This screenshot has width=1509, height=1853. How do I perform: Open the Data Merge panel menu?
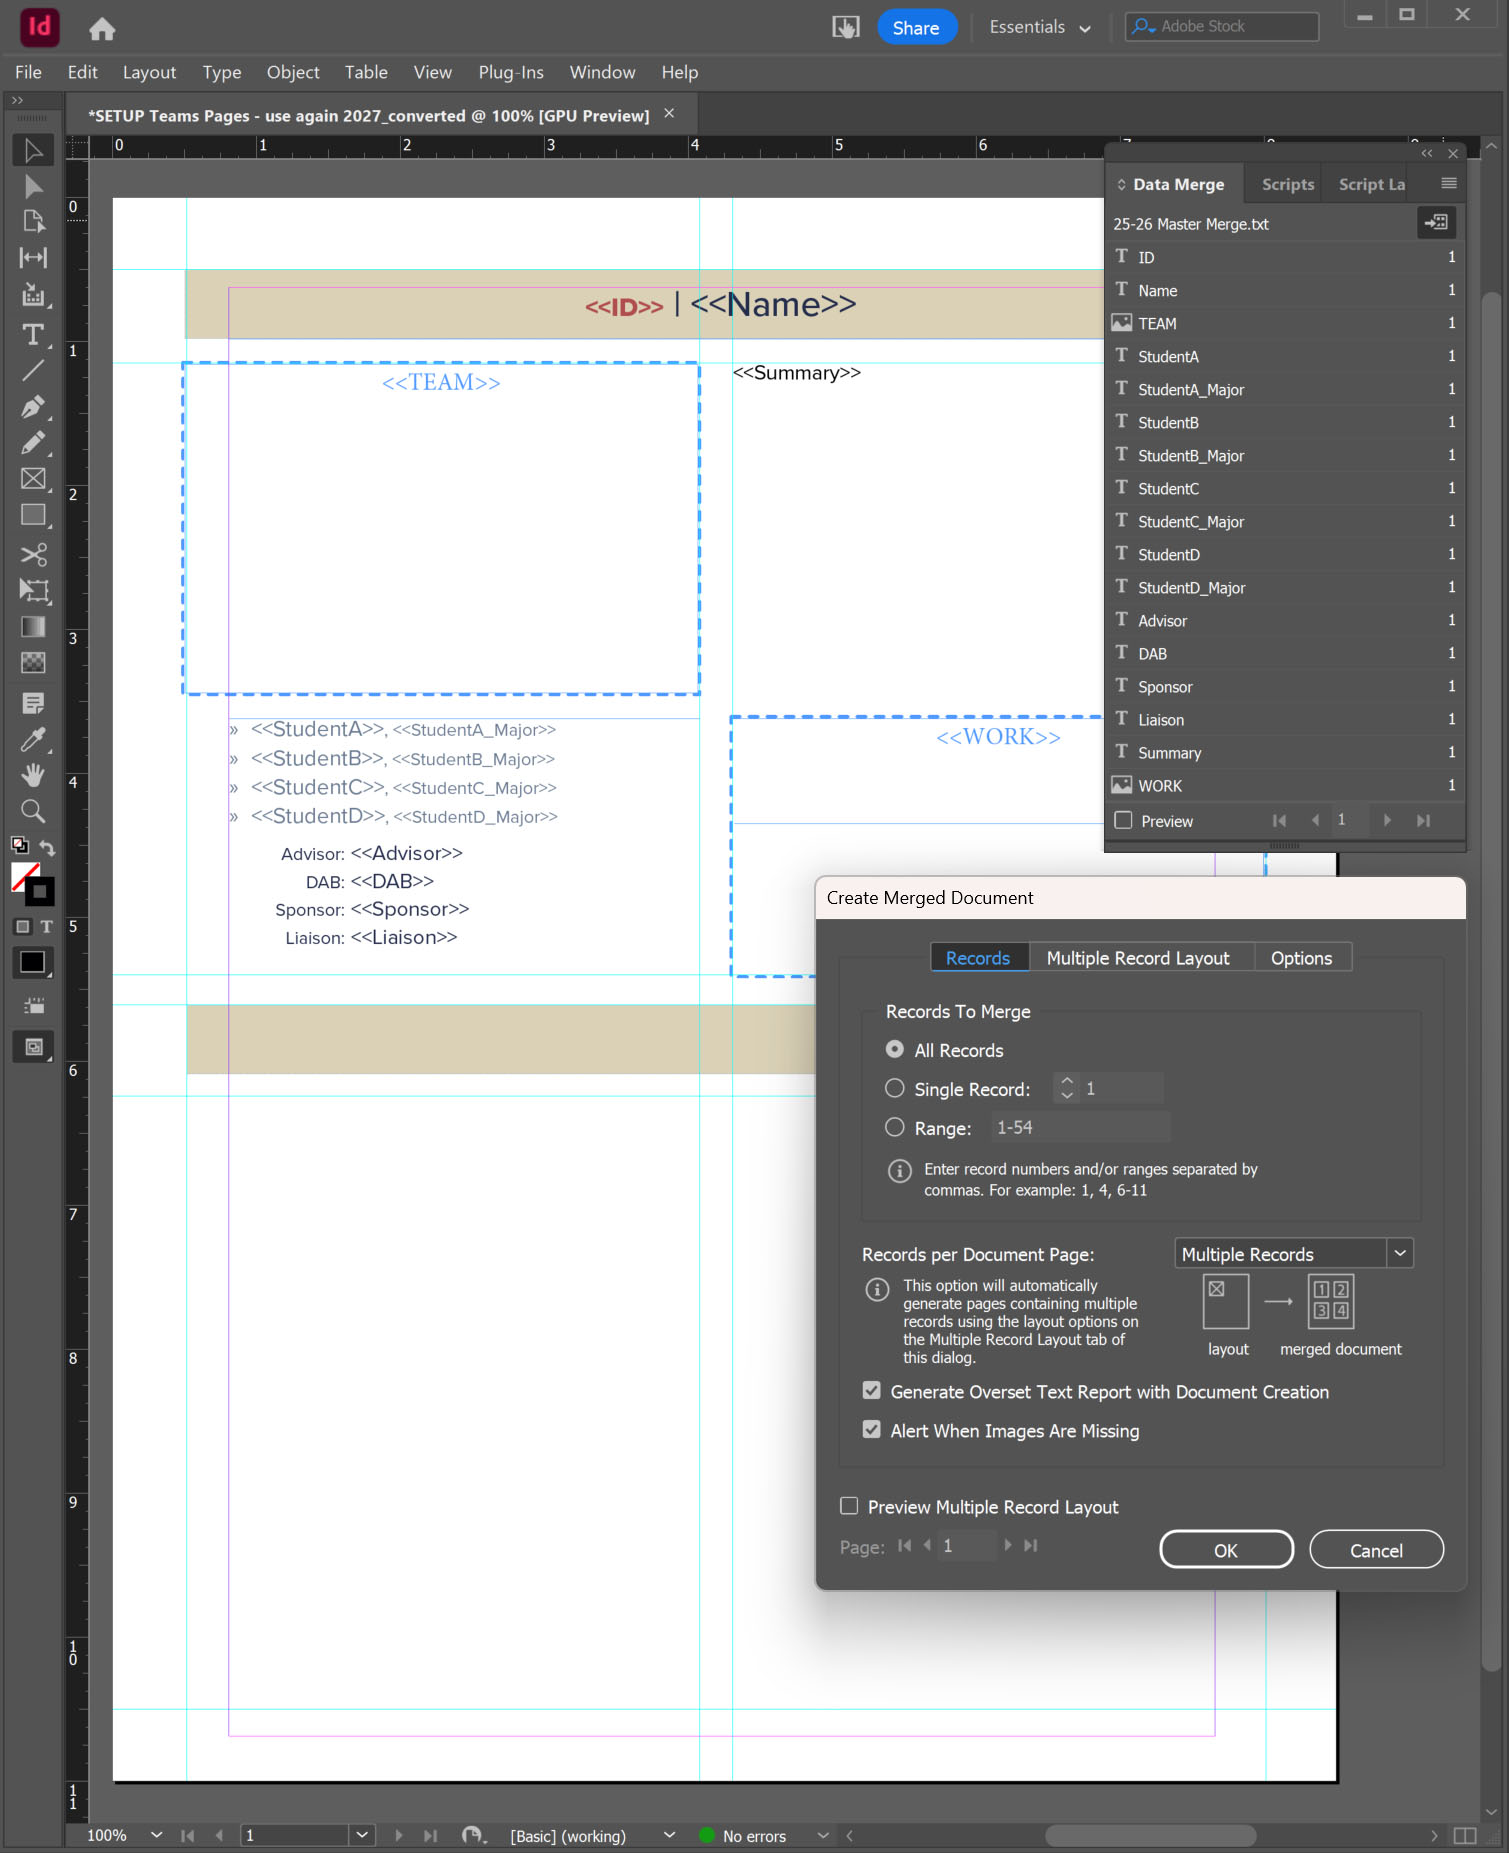coord(1448,184)
